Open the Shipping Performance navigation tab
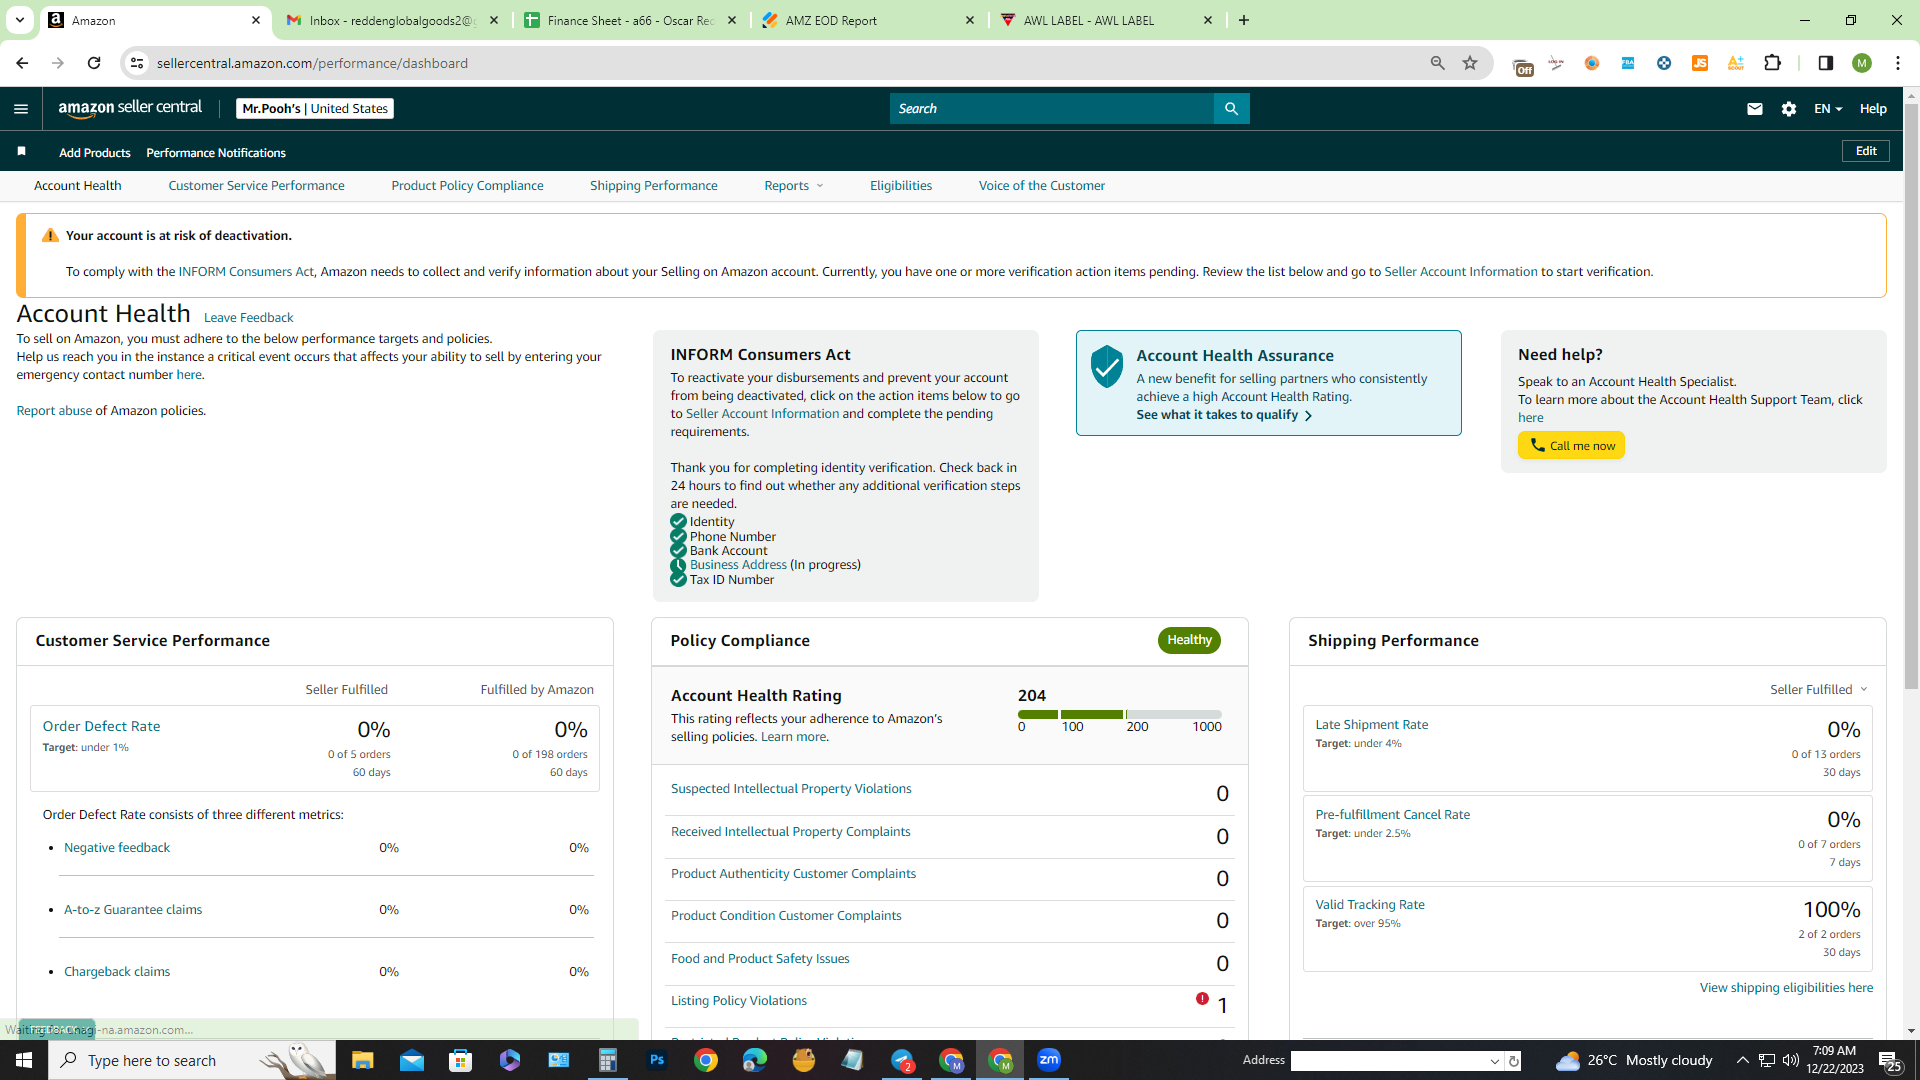The width and height of the screenshot is (1920, 1080). [653, 186]
